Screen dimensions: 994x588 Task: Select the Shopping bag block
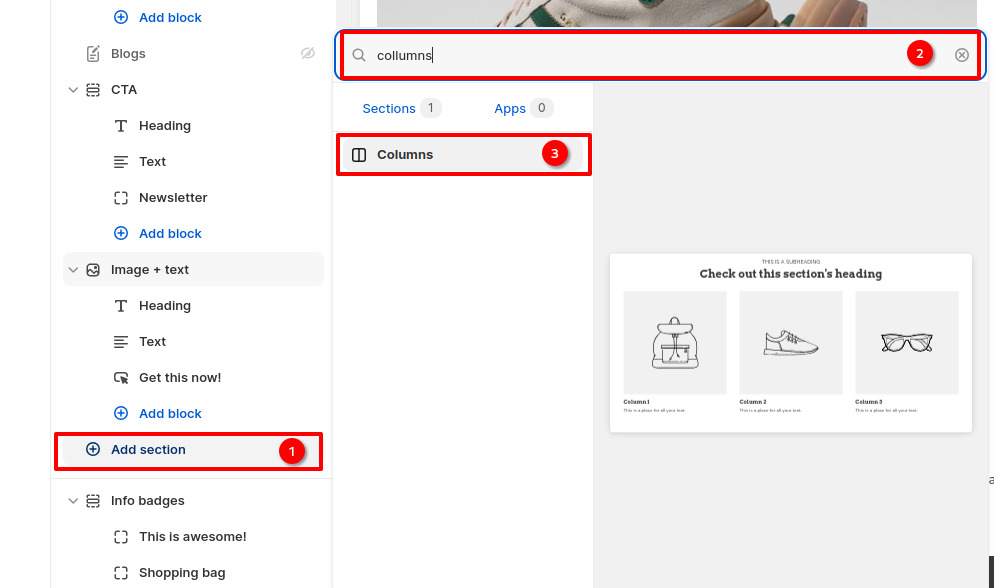tap(182, 573)
